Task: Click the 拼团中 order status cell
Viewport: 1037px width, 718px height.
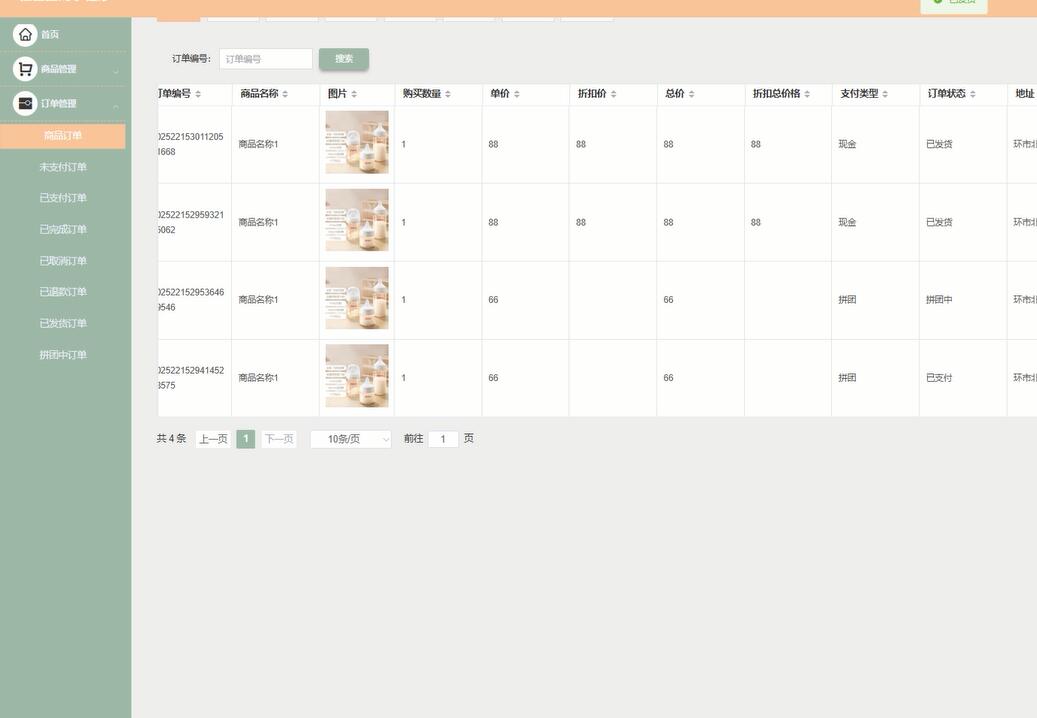Action: [939, 299]
